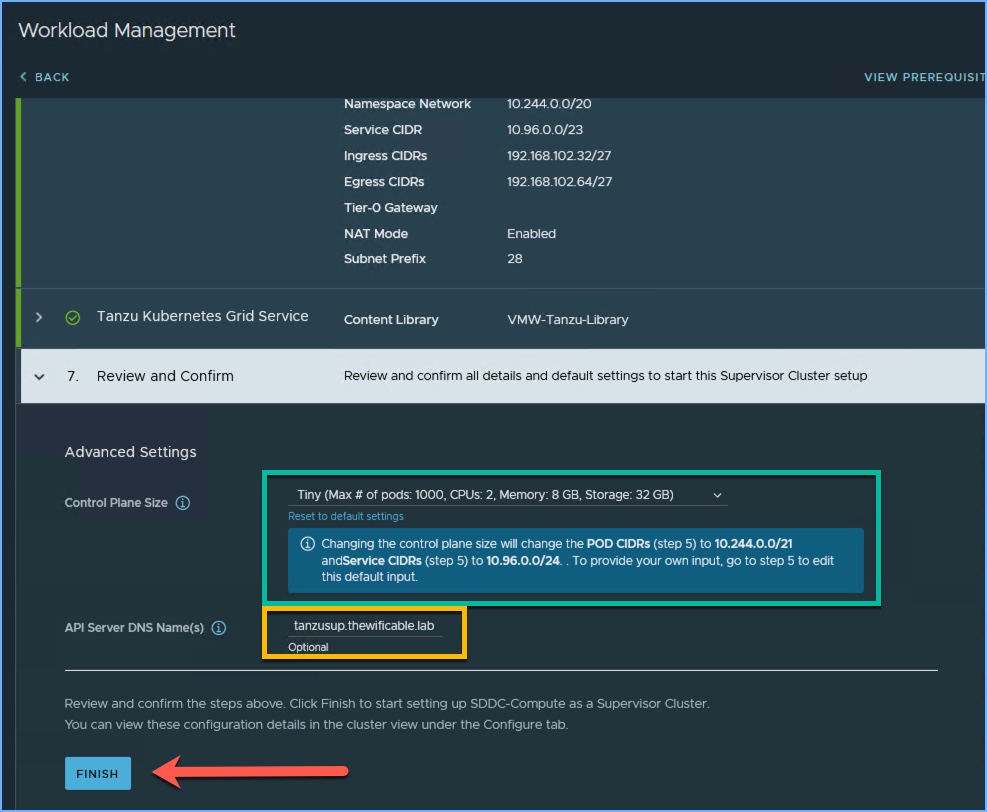The width and height of the screenshot is (987, 812).
Task: Collapse the Review and Confirm step chevron
Action: [39, 377]
